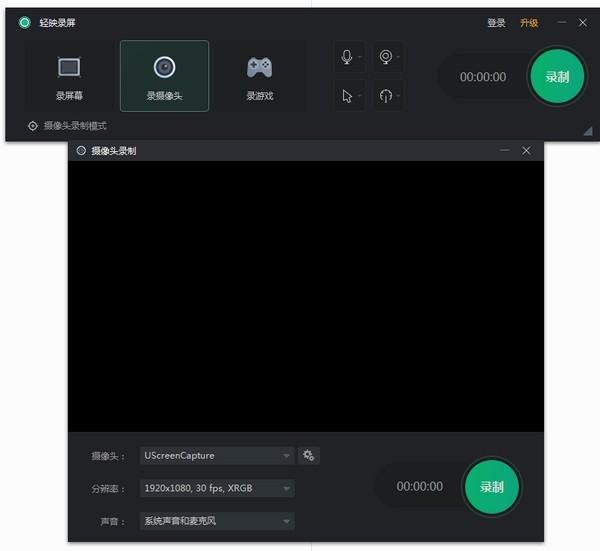Viewport: 600px width, 551px height.
Task: Open the 声音 audio source dropdown
Action: [x=217, y=521]
